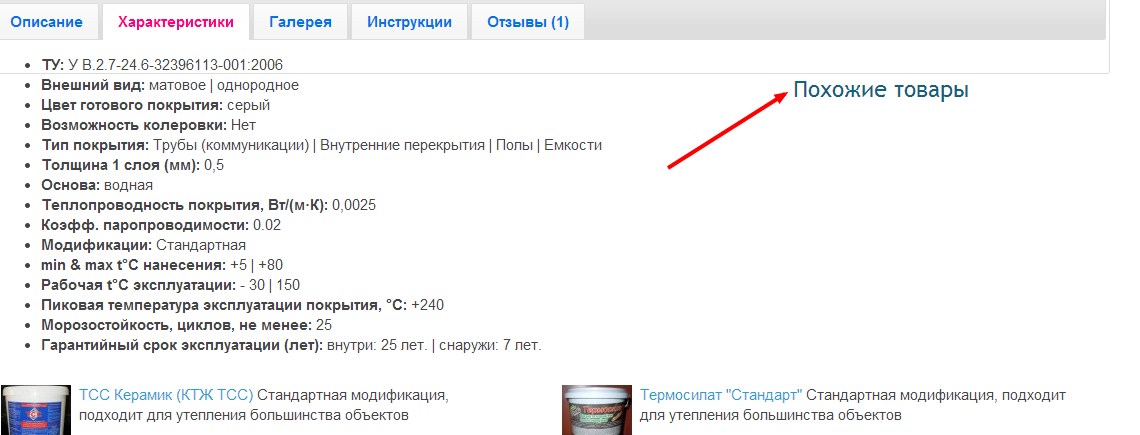
Task: Click the Гарантийный срок эксплуатации line
Action: tap(292, 345)
